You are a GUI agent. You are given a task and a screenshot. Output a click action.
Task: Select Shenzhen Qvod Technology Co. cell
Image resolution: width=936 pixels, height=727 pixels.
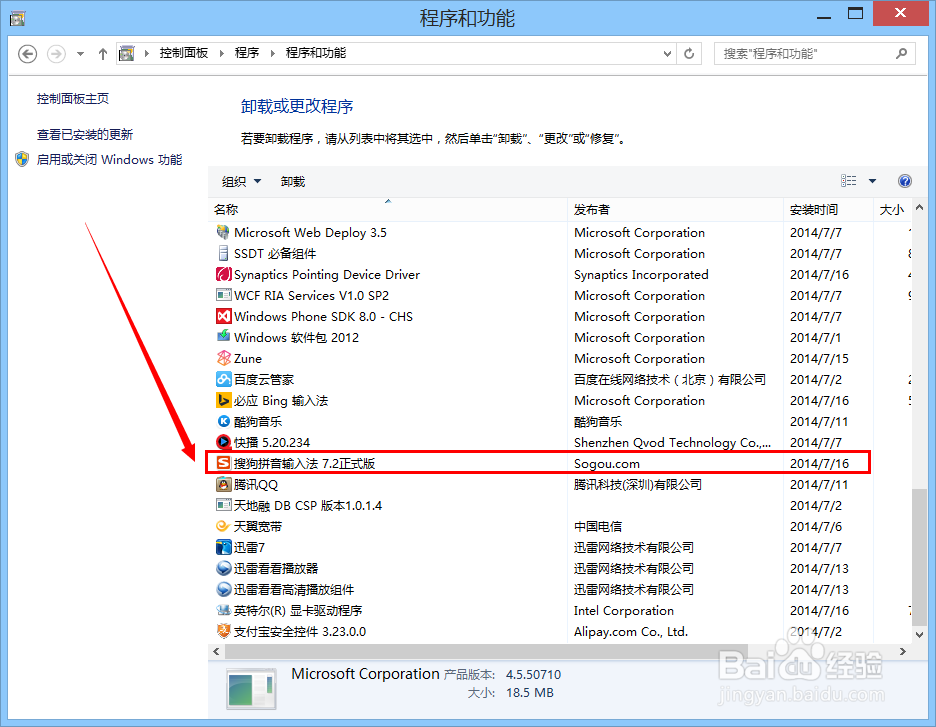[x=672, y=442]
